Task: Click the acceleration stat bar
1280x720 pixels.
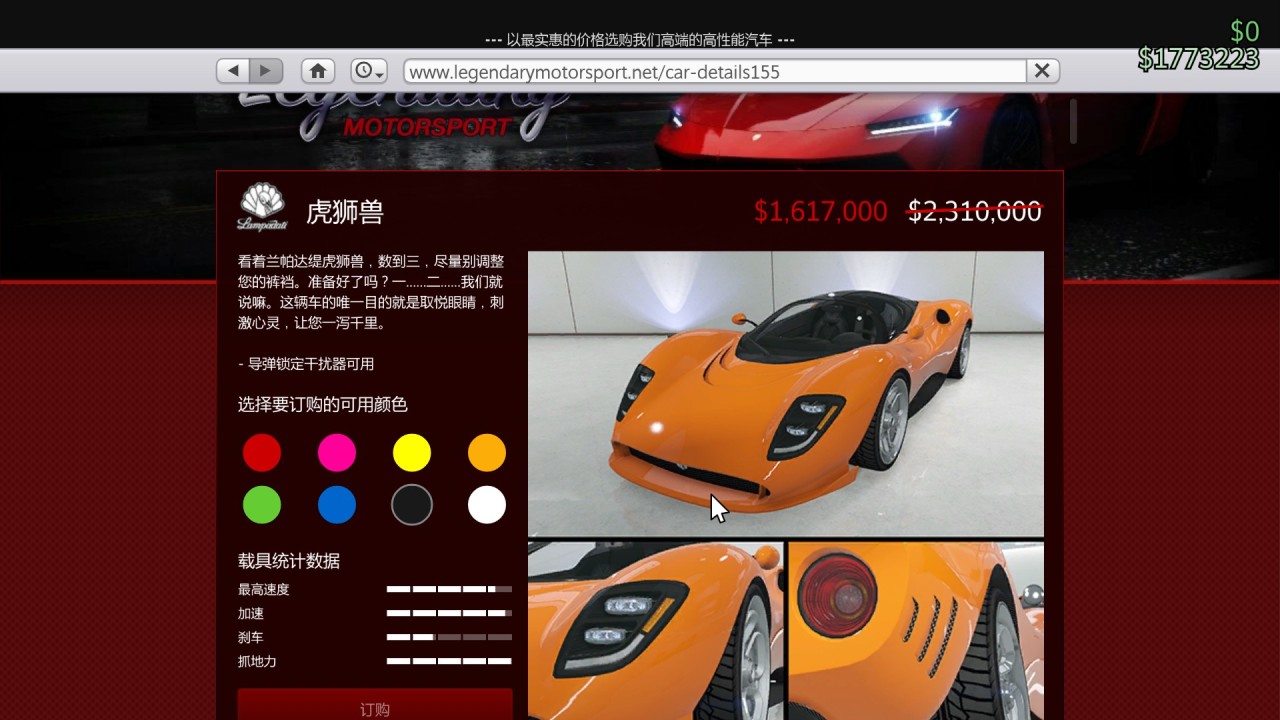Action: click(x=449, y=613)
